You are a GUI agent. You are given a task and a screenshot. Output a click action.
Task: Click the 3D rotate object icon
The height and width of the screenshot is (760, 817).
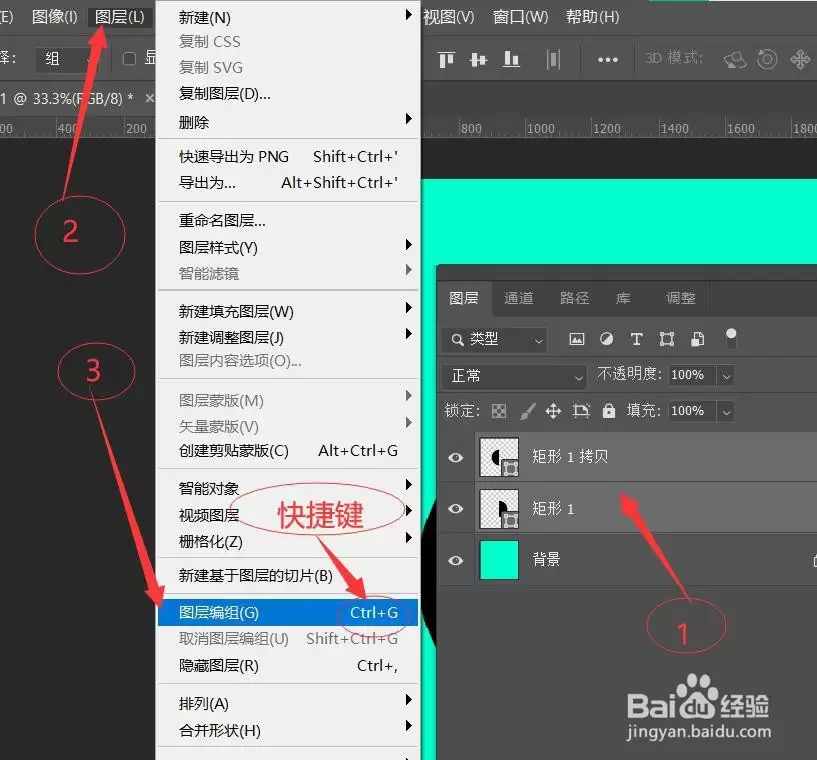(x=735, y=59)
